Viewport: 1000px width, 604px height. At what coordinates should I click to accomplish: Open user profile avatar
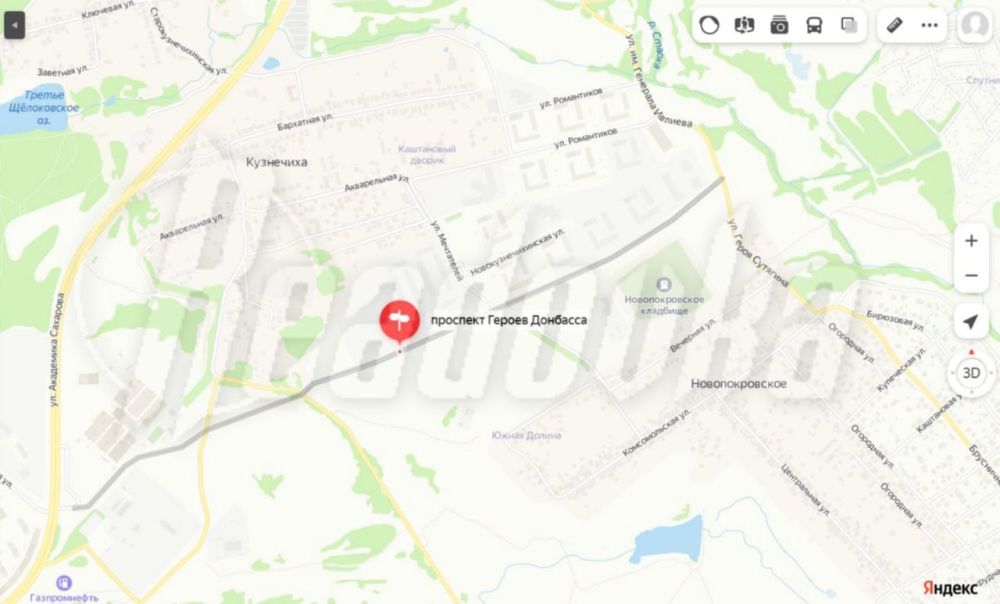coord(974,25)
